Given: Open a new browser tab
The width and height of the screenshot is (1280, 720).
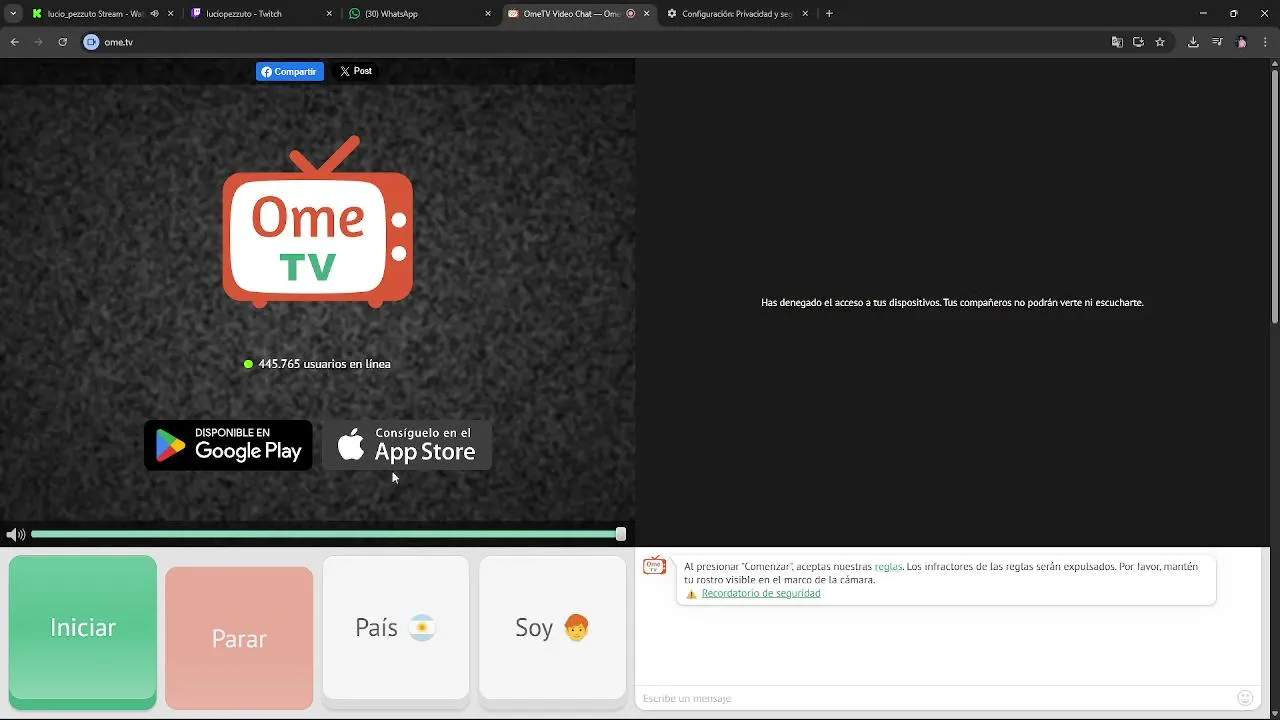Looking at the screenshot, I should coord(829,14).
